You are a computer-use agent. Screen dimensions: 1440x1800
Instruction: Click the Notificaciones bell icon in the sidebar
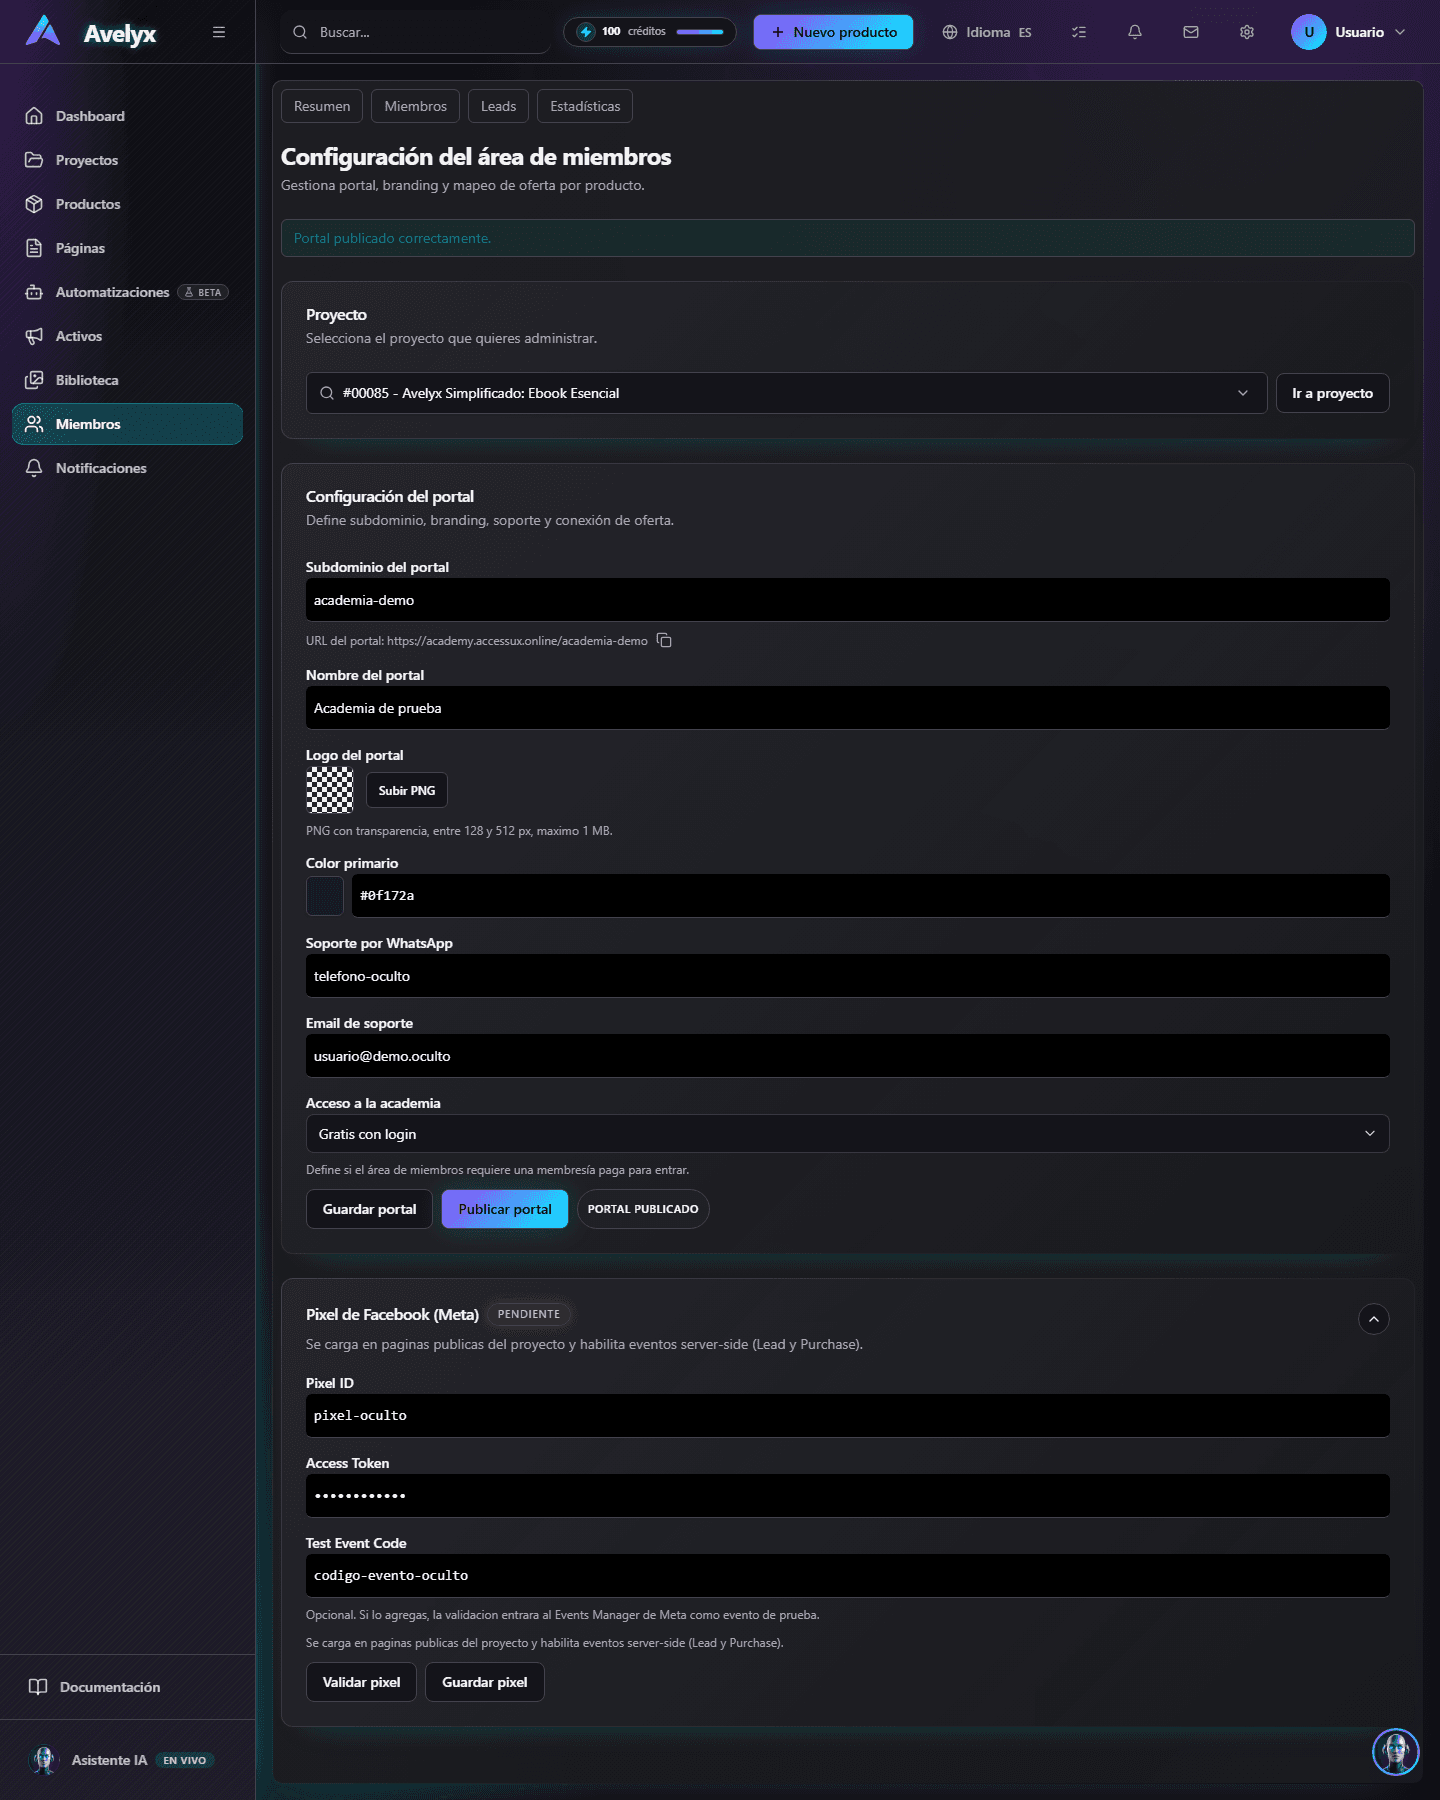click(34, 468)
